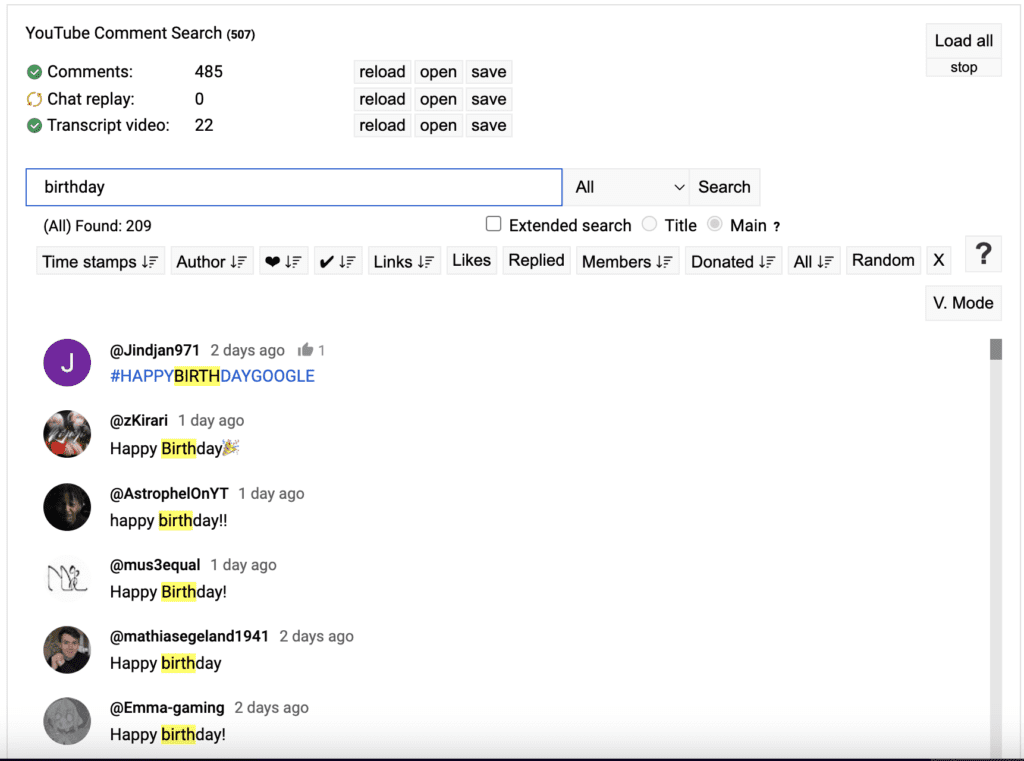Screen dimensions: 1024x761
Task: Sort results by Links
Action: [404, 261]
